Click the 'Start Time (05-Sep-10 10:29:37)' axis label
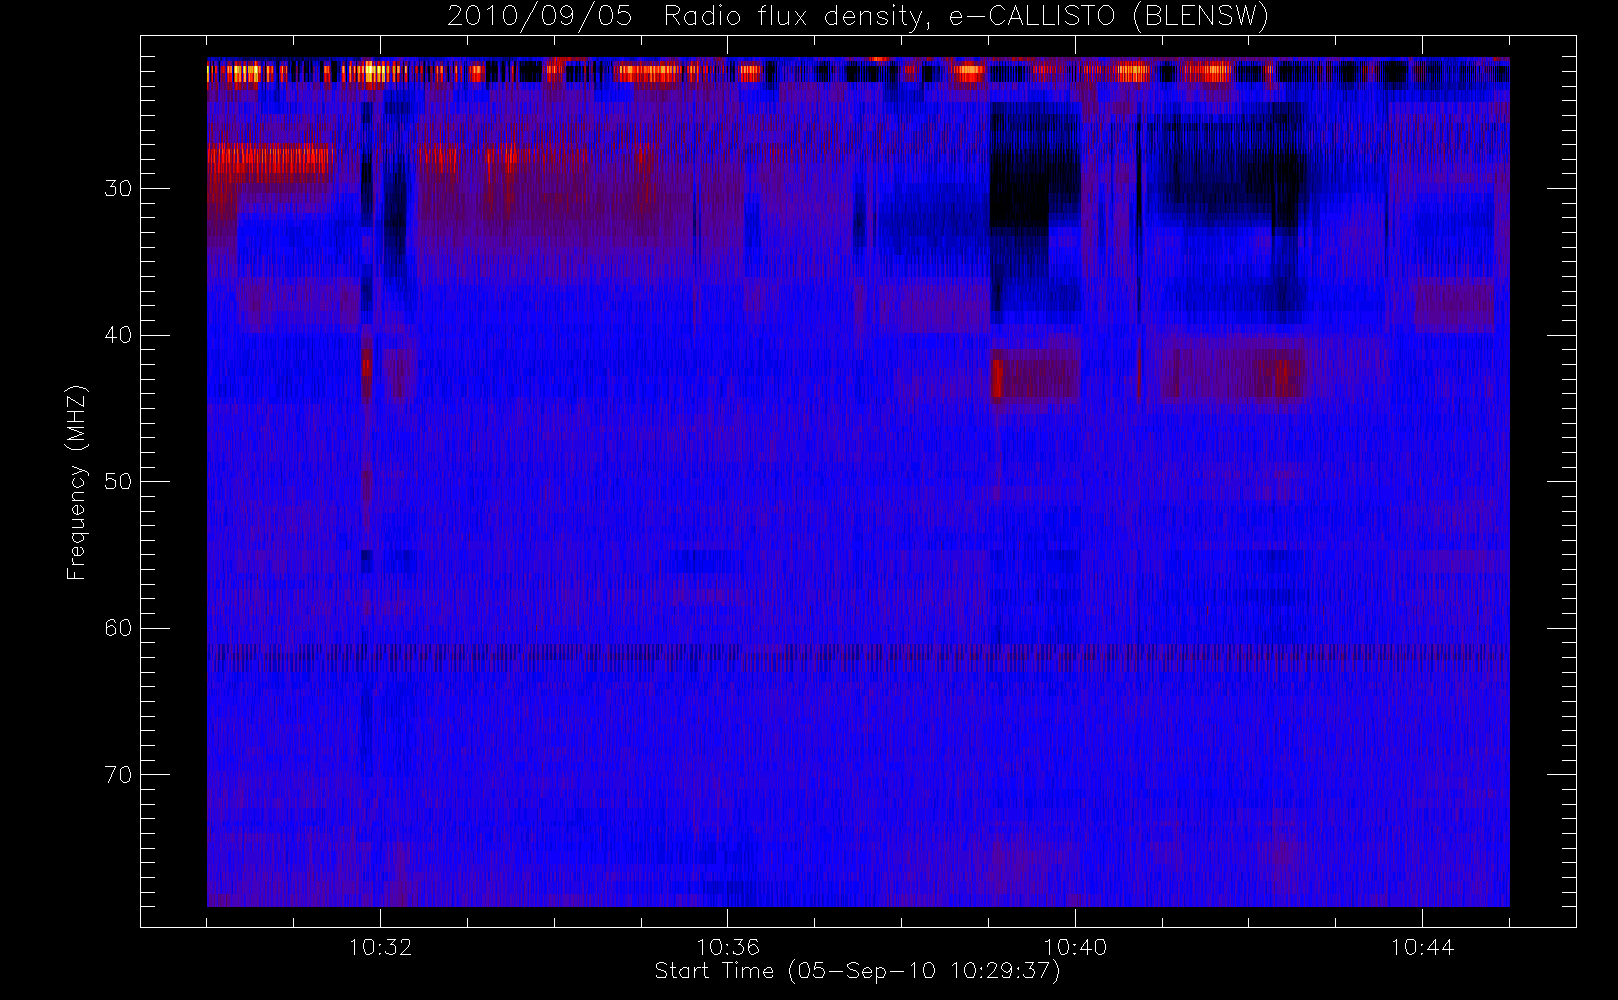 point(857,971)
